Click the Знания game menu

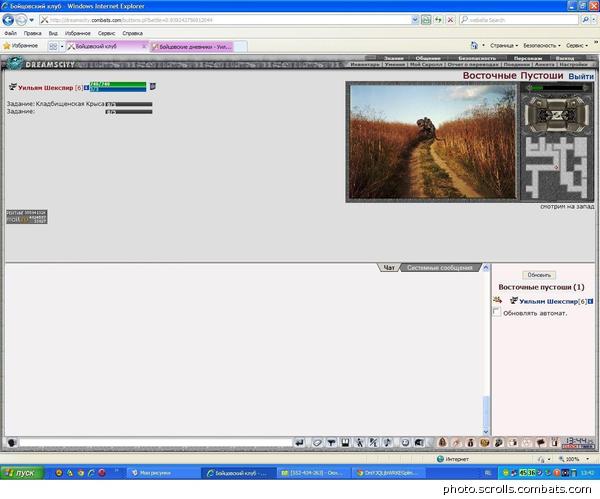pyautogui.click(x=393, y=58)
